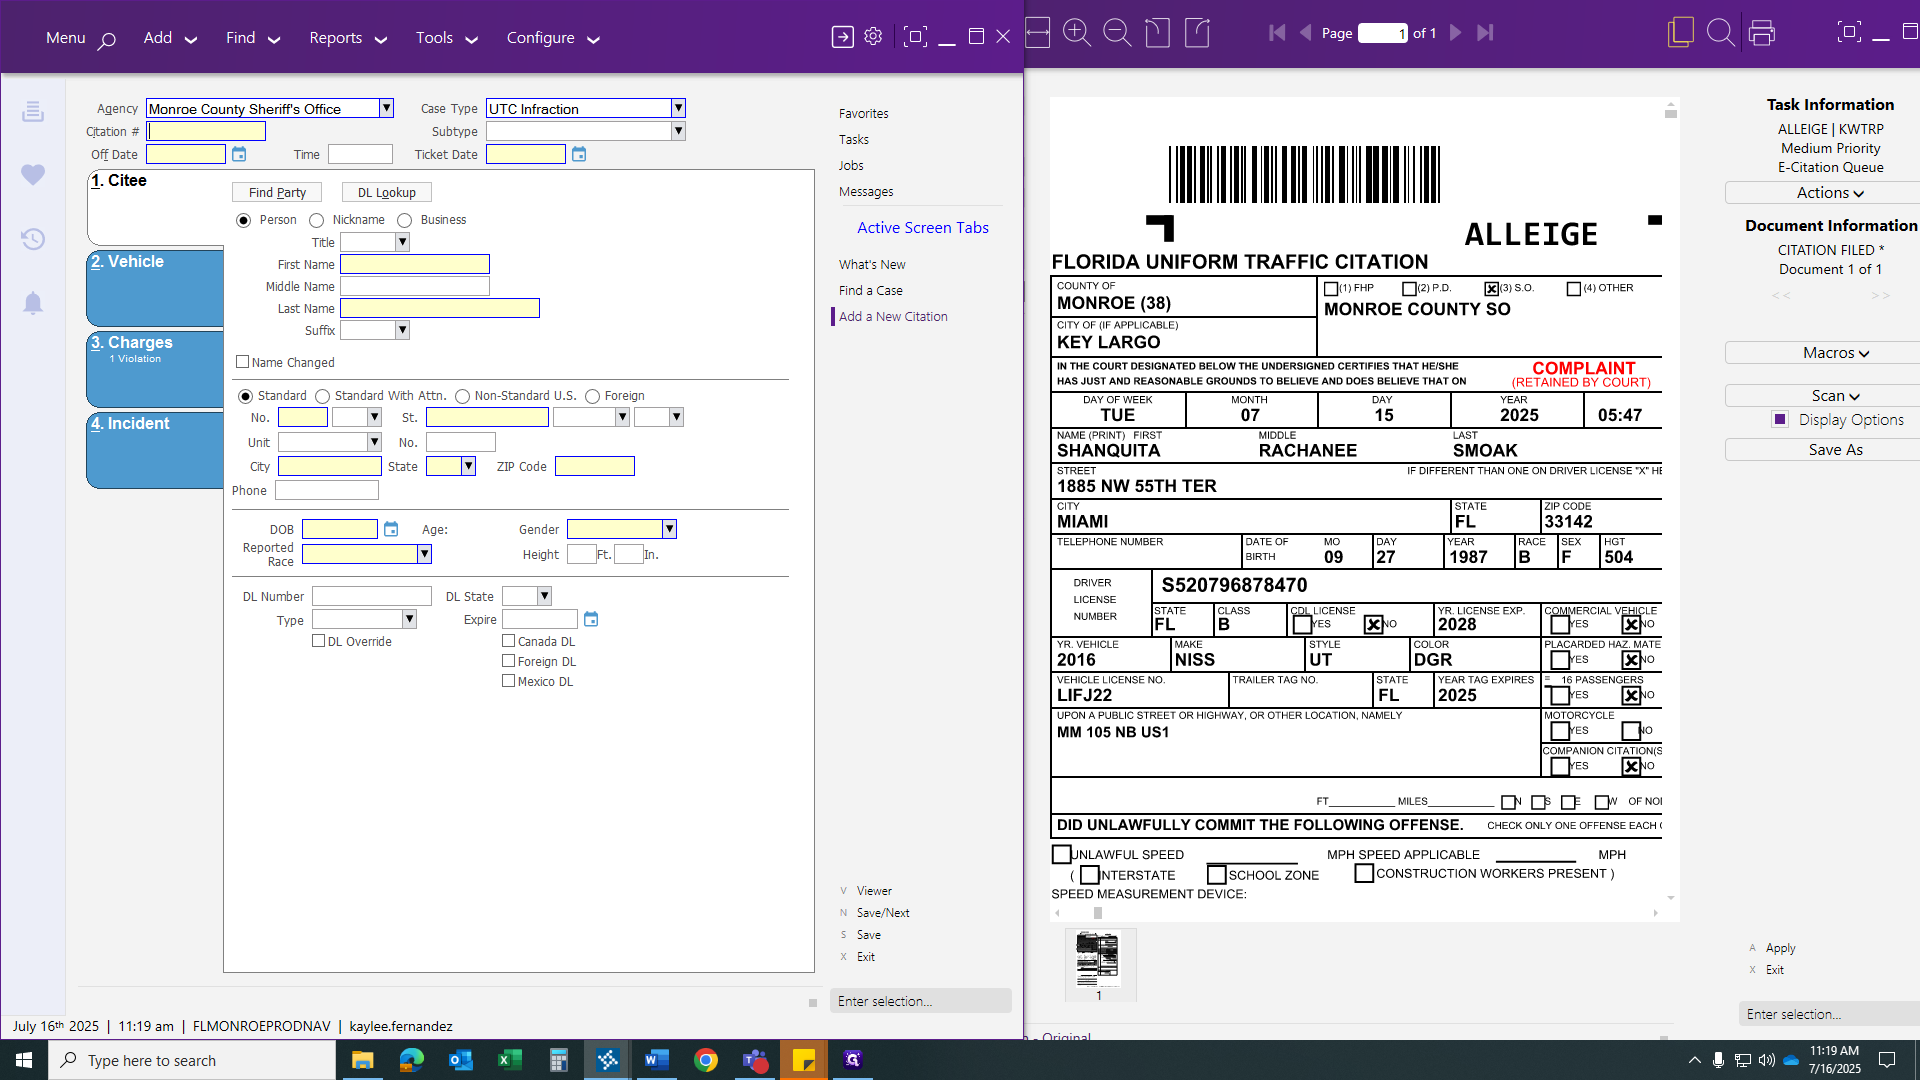Fit document to window width
This screenshot has width=1920, height=1080.
coord(1037,33)
